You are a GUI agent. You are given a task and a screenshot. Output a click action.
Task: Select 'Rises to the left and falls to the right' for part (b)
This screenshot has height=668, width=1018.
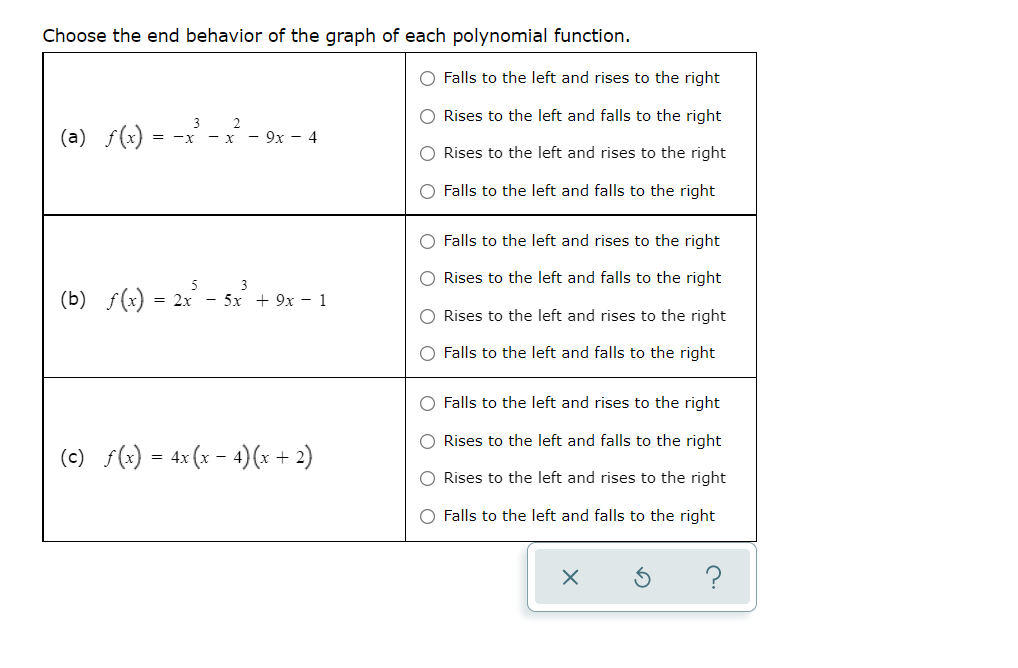click(x=427, y=278)
